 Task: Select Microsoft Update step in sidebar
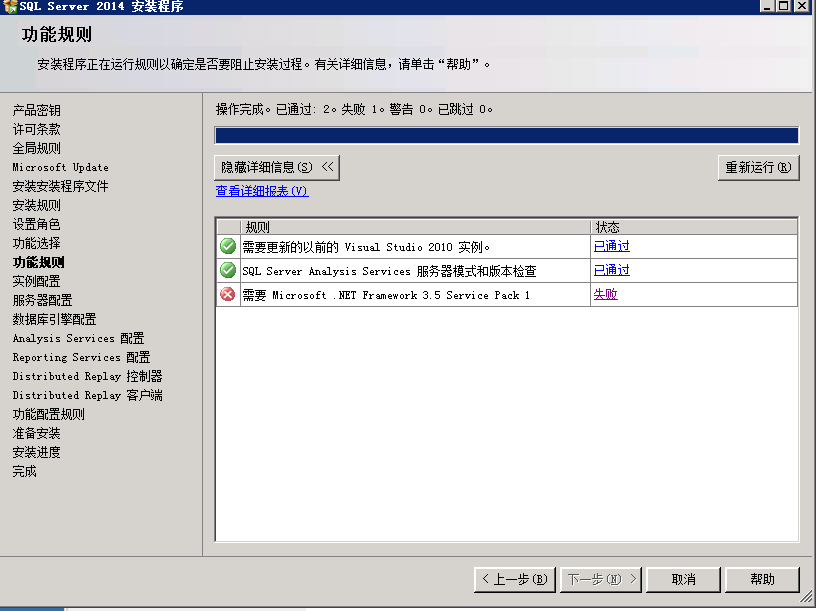coord(60,167)
